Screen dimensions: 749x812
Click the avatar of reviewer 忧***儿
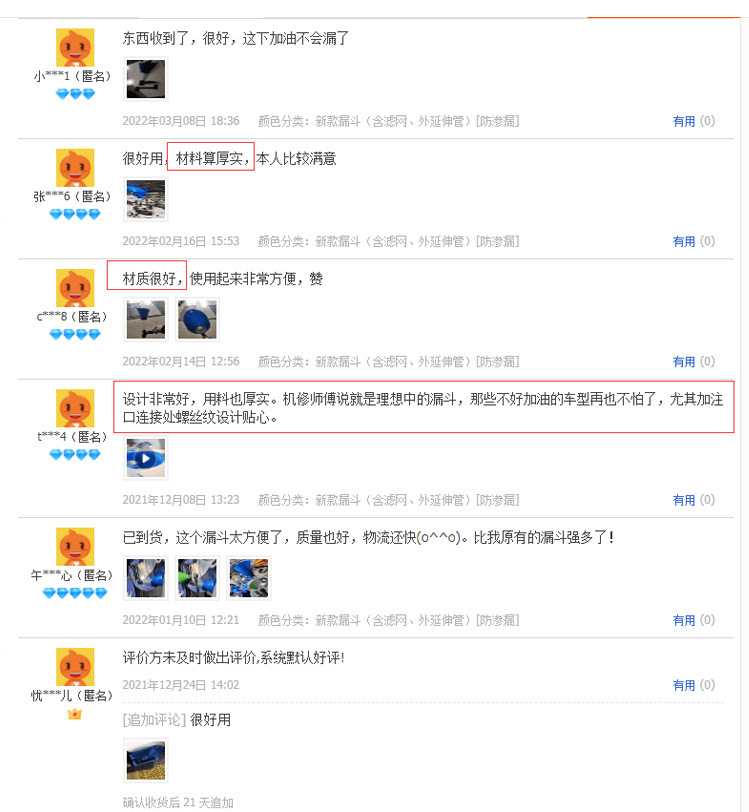pyautogui.click(x=75, y=666)
